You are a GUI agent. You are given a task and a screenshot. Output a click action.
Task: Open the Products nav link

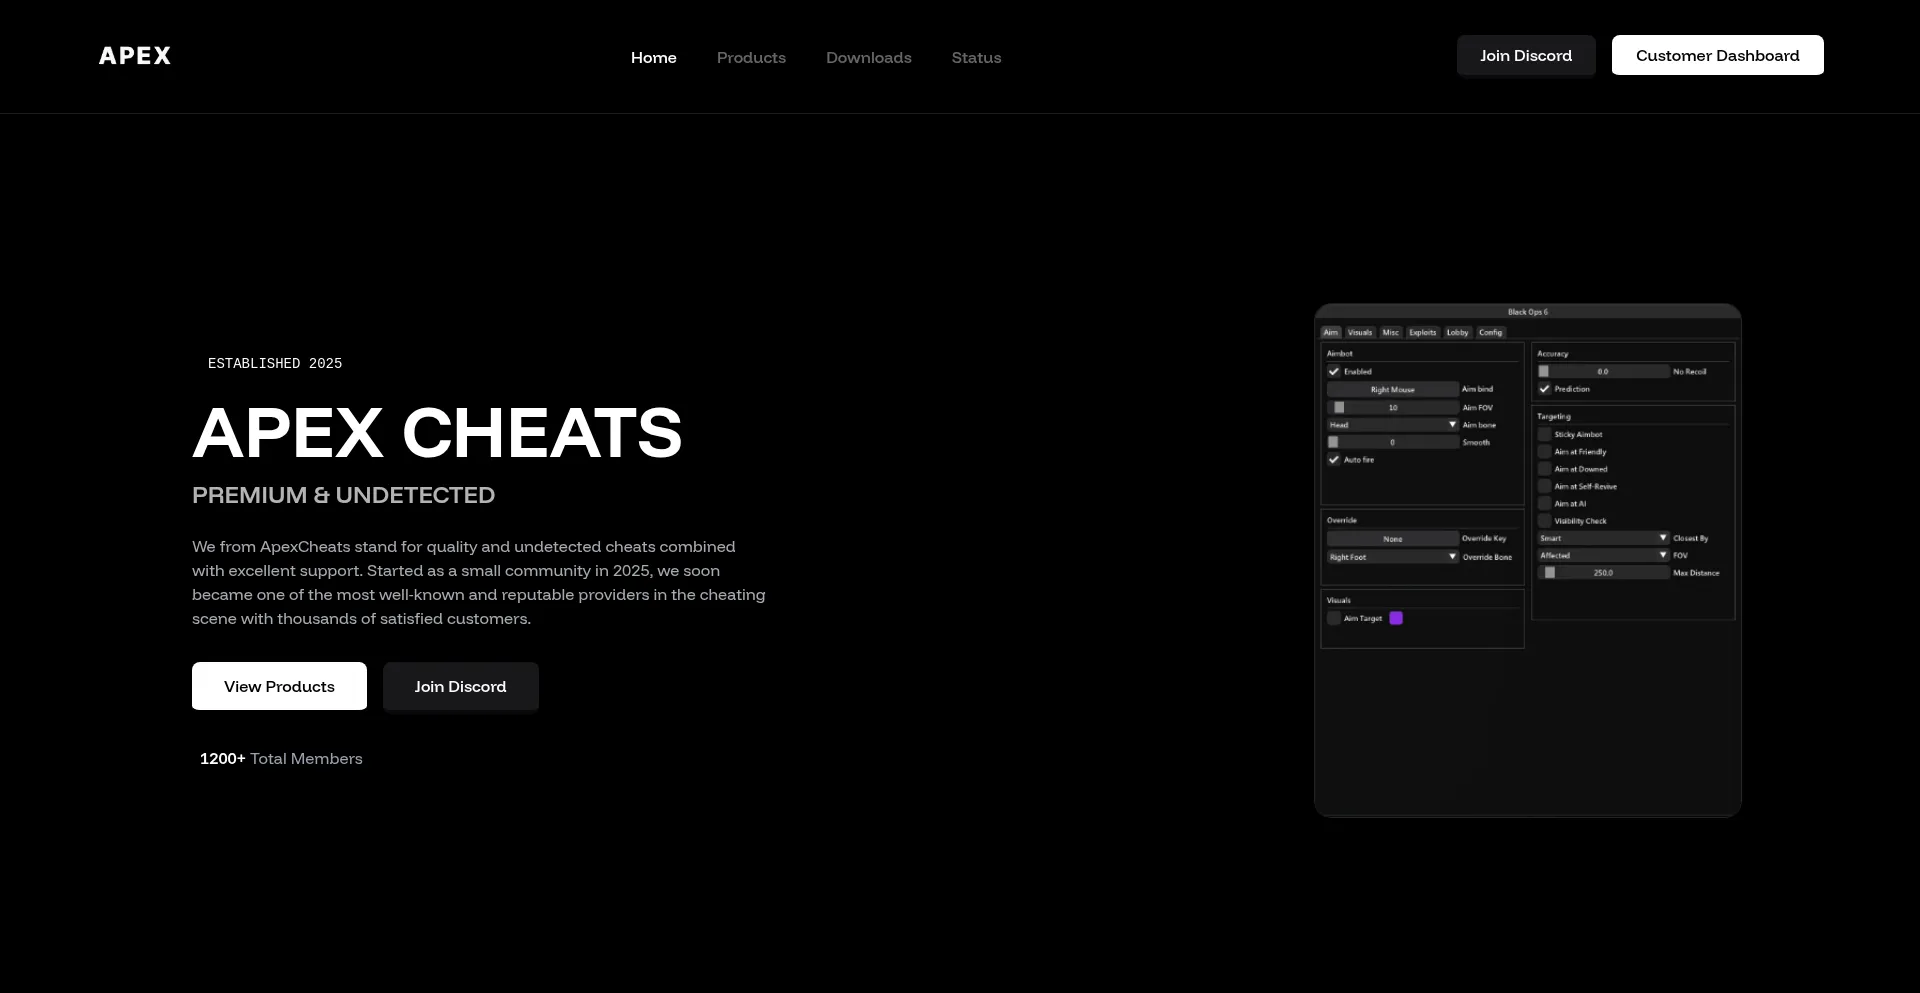pyautogui.click(x=751, y=58)
